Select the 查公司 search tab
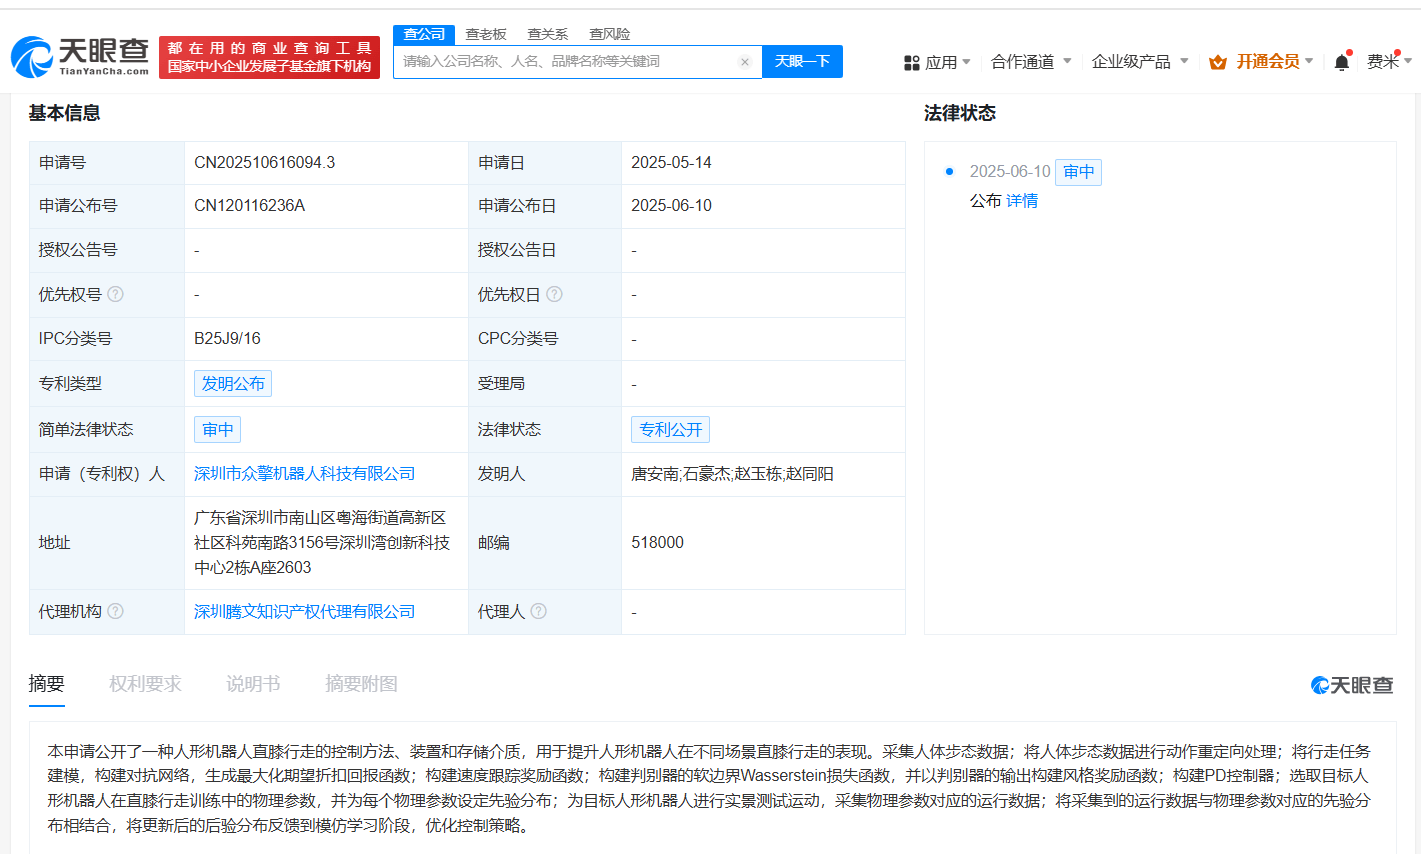Viewport: 1421px width, 854px height. (x=424, y=34)
